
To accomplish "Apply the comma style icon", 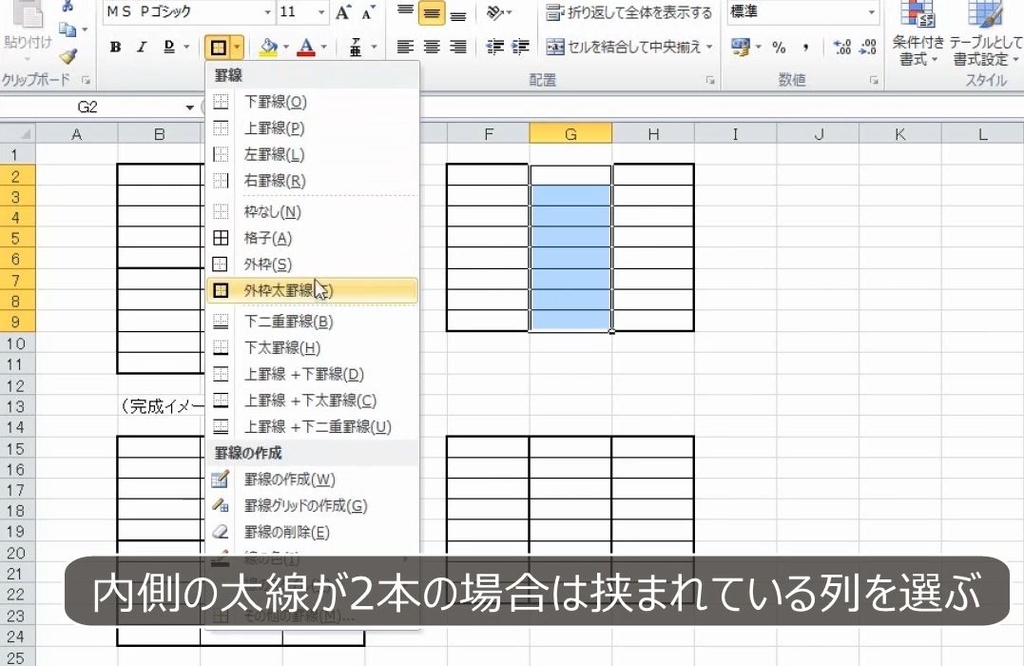I will pos(805,46).
